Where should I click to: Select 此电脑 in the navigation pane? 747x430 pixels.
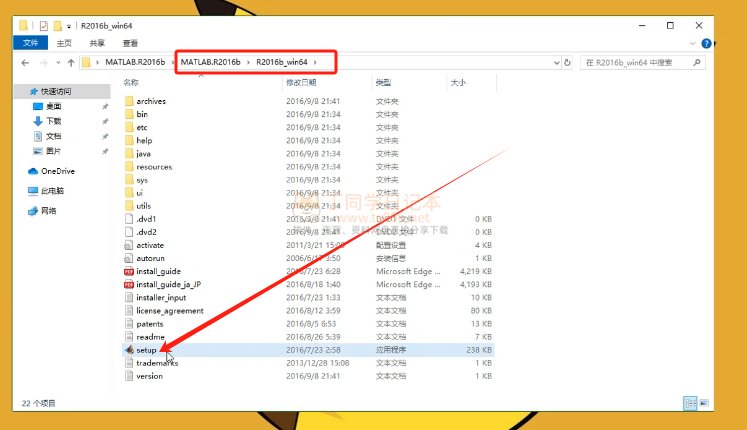[x=52, y=190]
